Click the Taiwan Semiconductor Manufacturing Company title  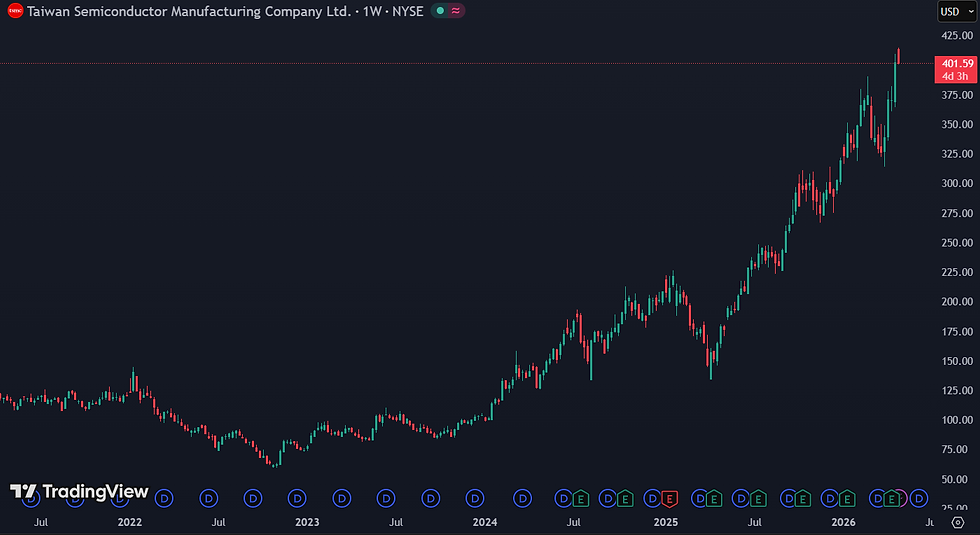189,11
